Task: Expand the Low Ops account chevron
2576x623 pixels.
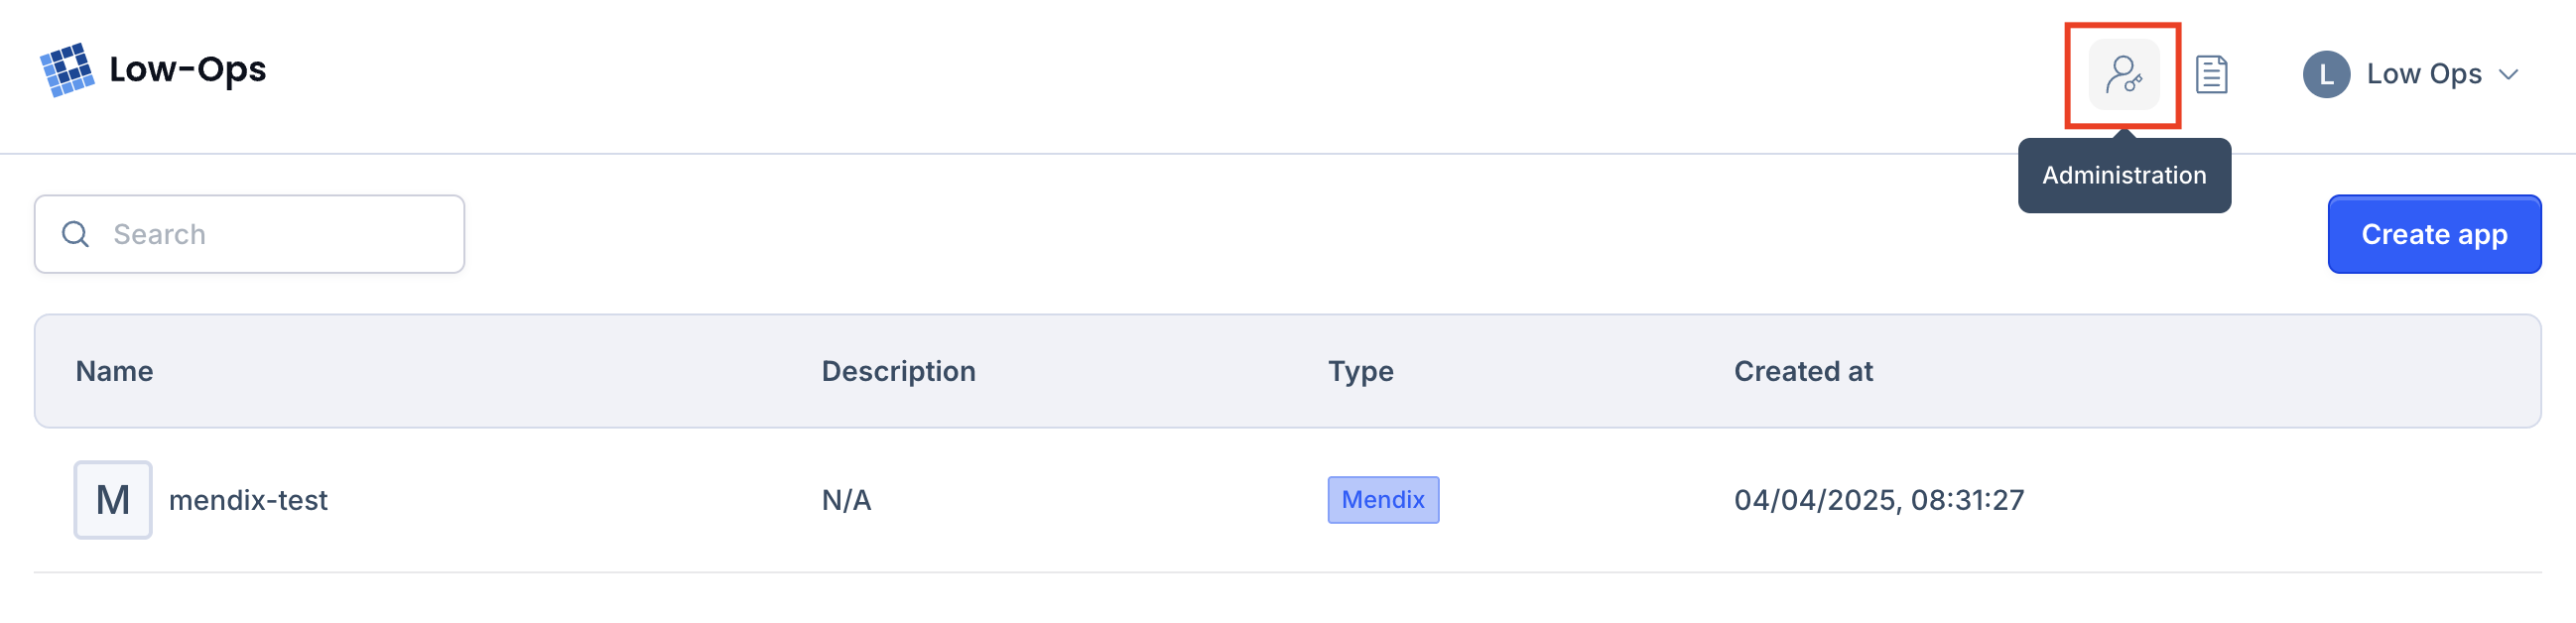Action: click(2508, 74)
